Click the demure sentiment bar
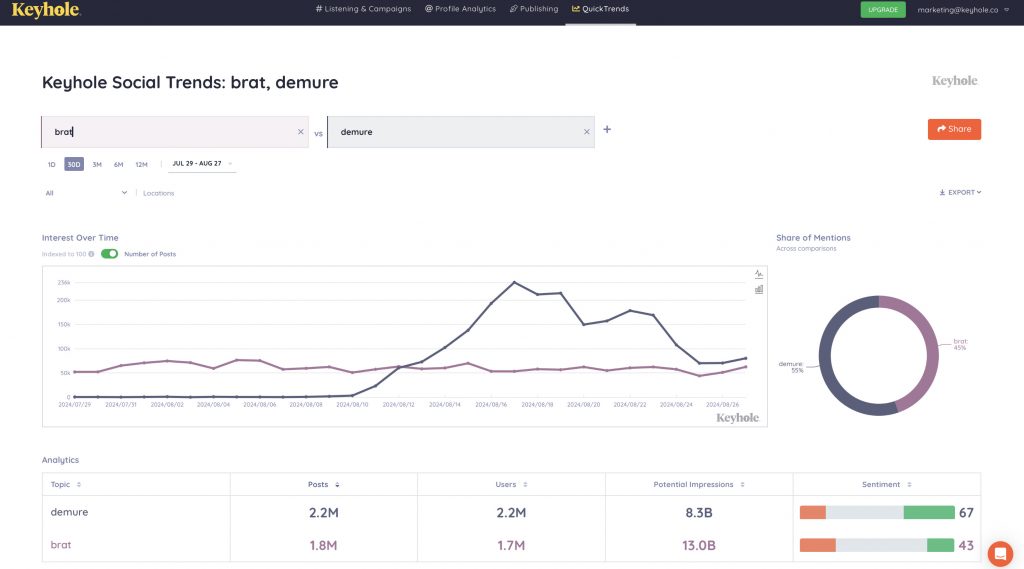This screenshot has height=569, width=1024. point(877,513)
